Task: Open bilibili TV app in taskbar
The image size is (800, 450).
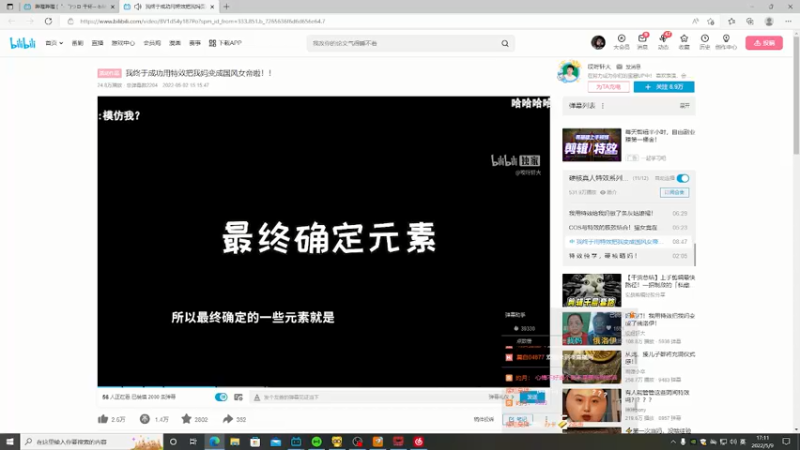Action: click(296, 441)
